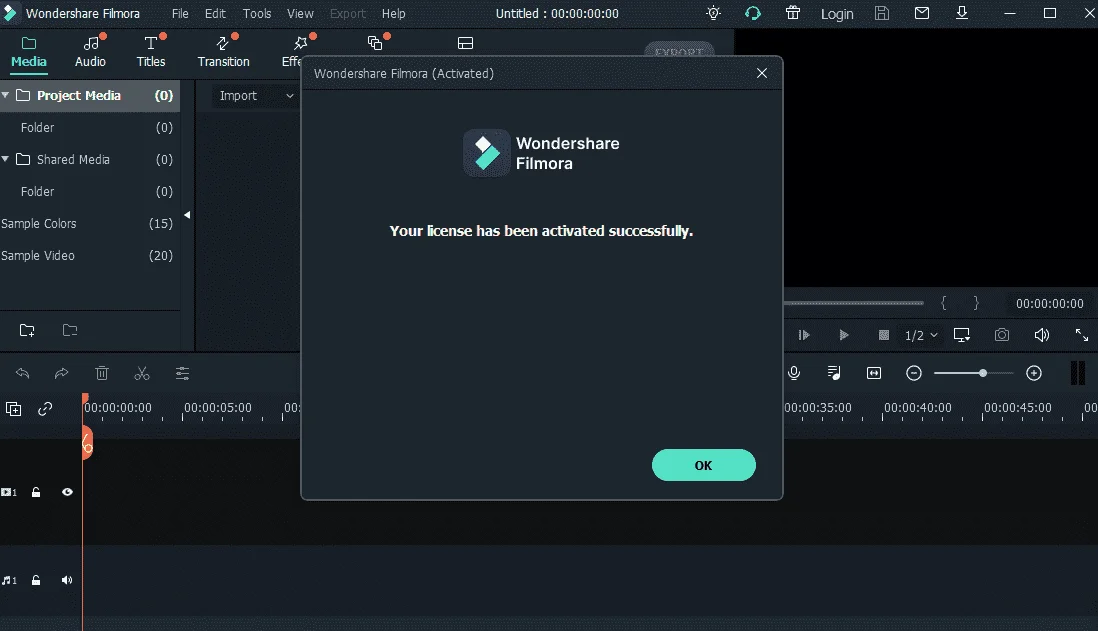
Task: Collapse the Project Media tree item
Action: (5, 95)
